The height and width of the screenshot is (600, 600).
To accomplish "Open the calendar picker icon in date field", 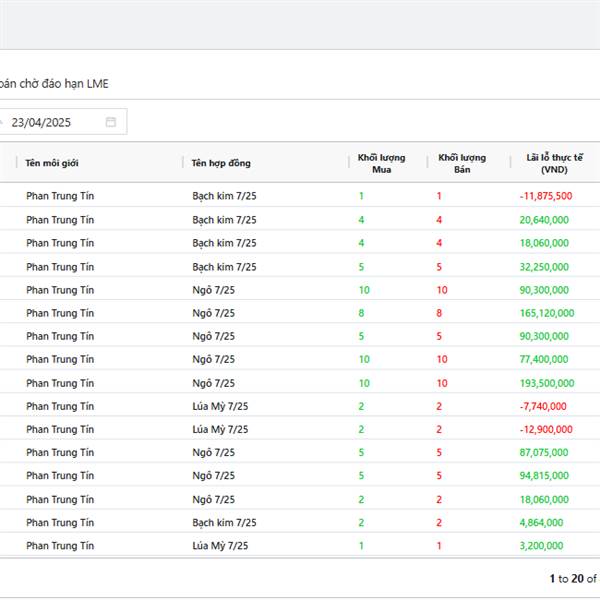I will 111,122.
